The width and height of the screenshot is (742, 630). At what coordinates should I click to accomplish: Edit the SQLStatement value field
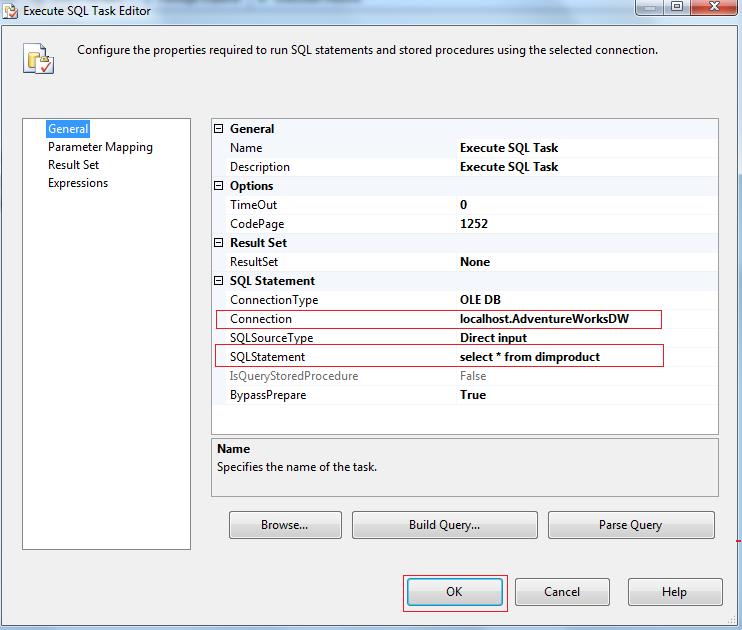552,357
